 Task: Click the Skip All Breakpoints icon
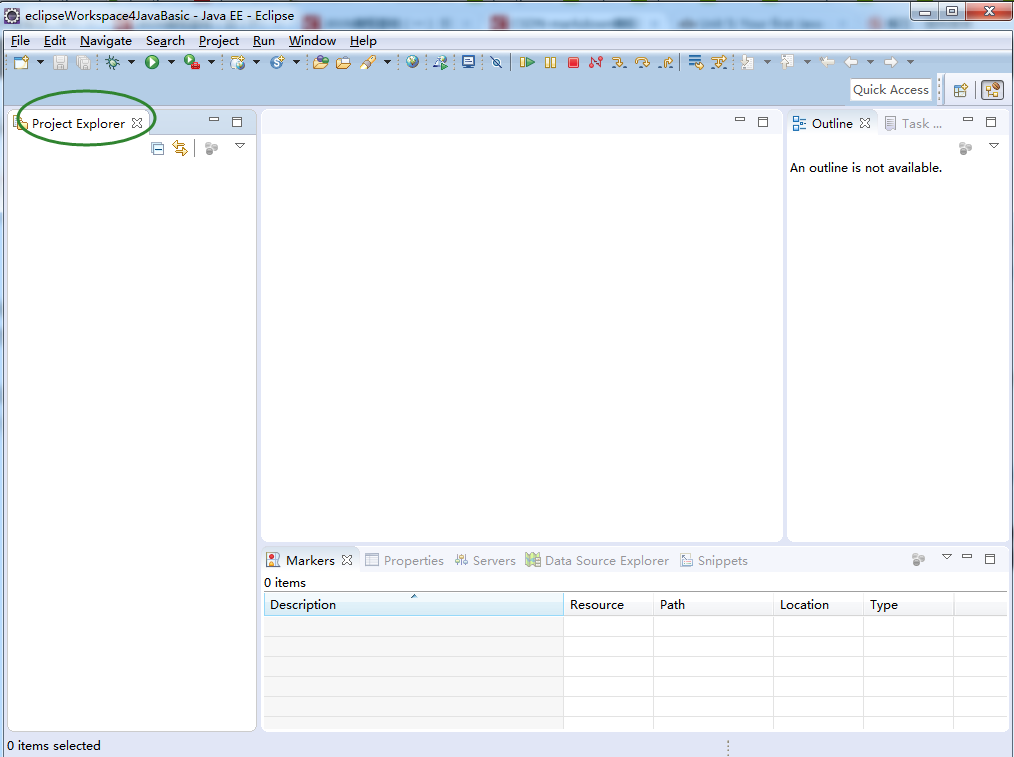coord(496,62)
